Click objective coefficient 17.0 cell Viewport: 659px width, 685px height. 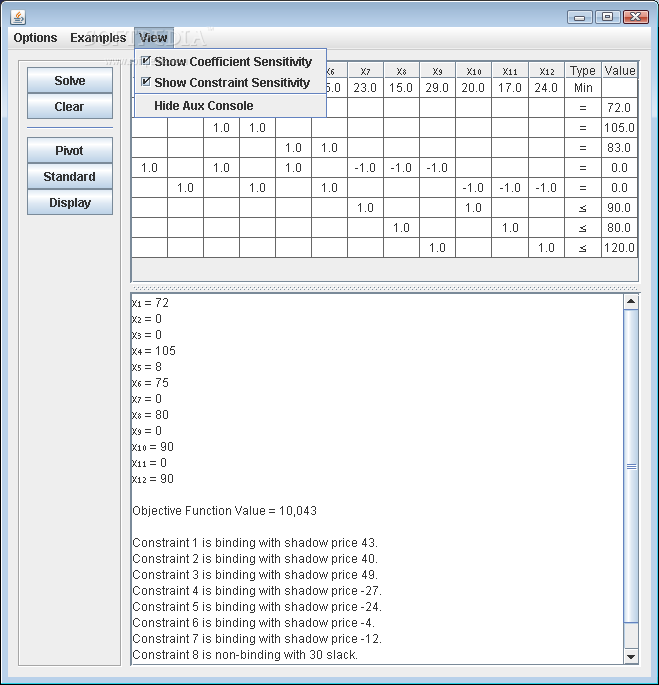coord(510,88)
